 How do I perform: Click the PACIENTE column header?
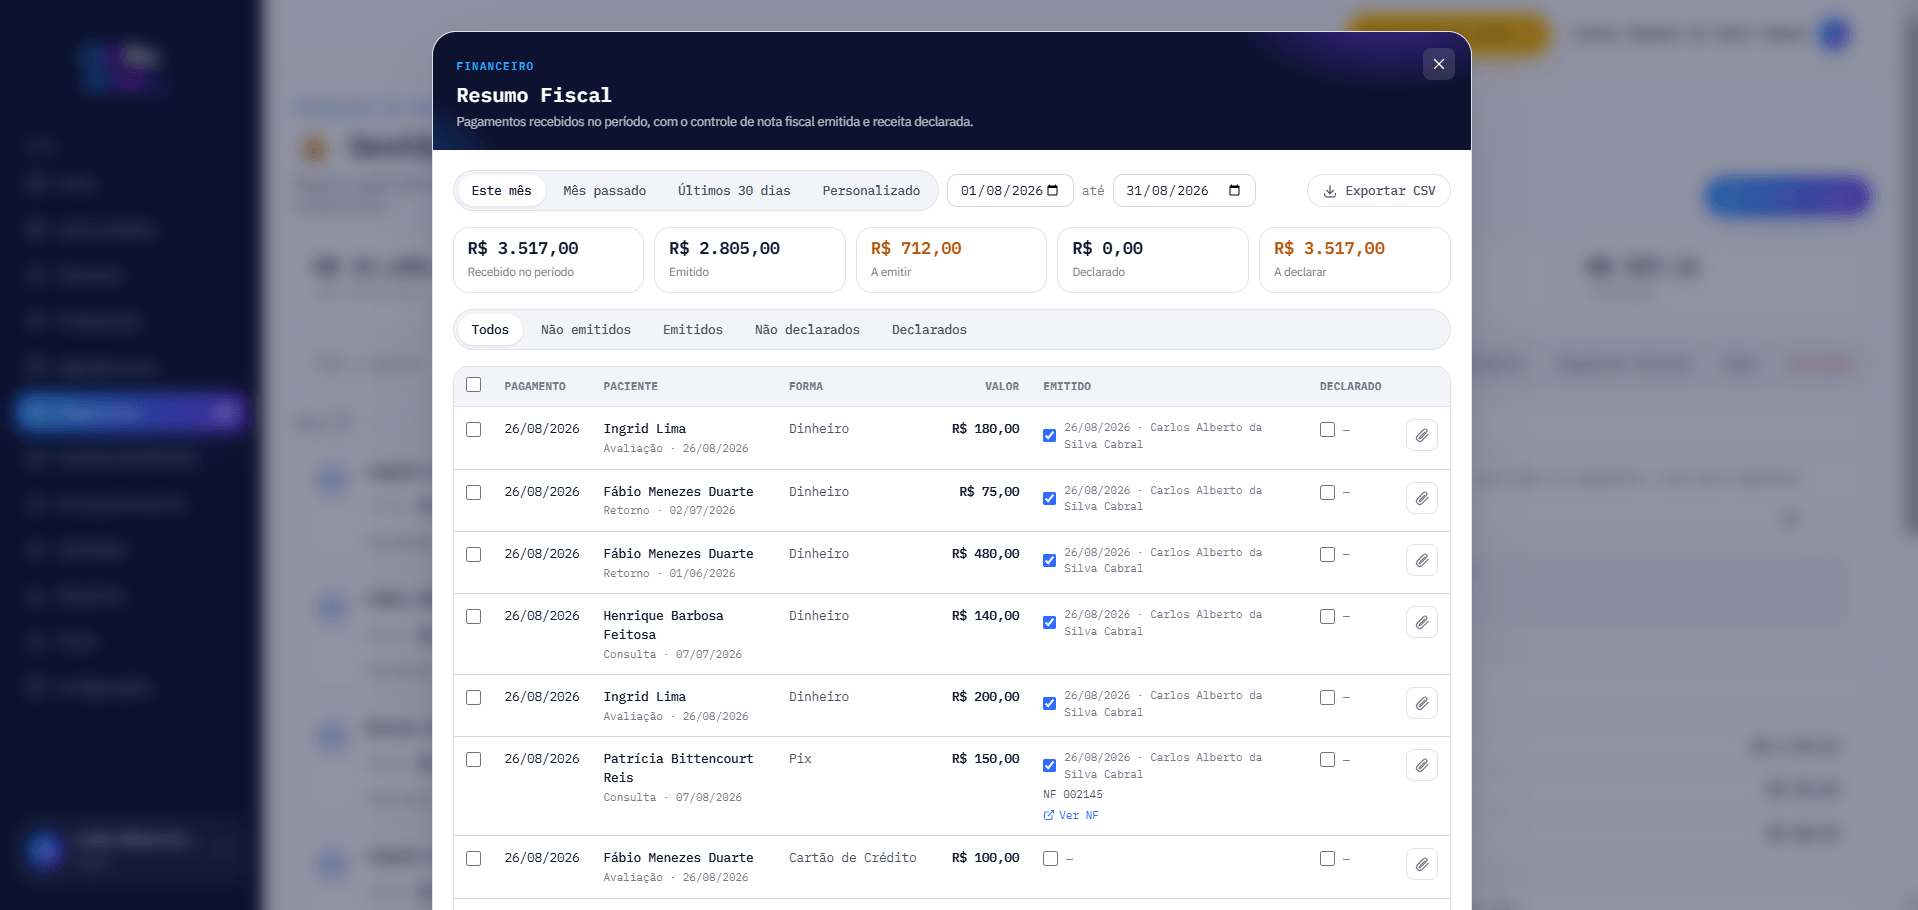tap(630, 387)
